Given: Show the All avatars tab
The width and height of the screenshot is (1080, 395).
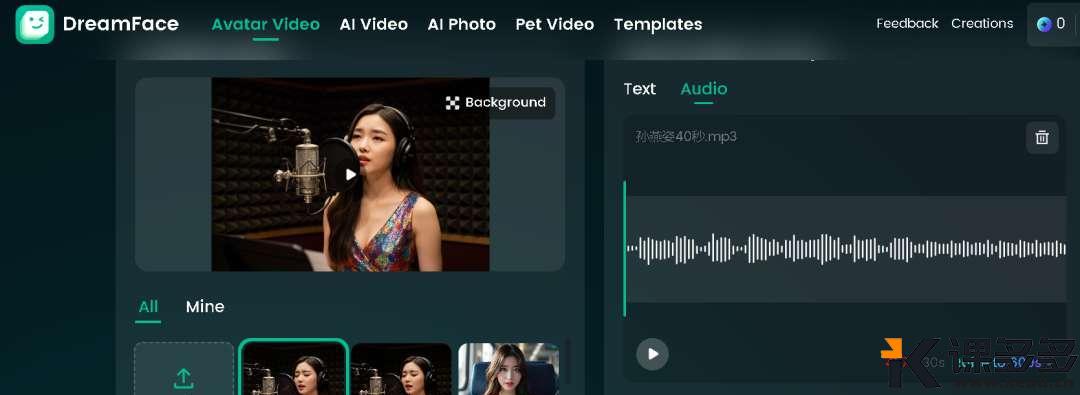Looking at the screenshot, I should pyautogui.click(x=148, y=307).
